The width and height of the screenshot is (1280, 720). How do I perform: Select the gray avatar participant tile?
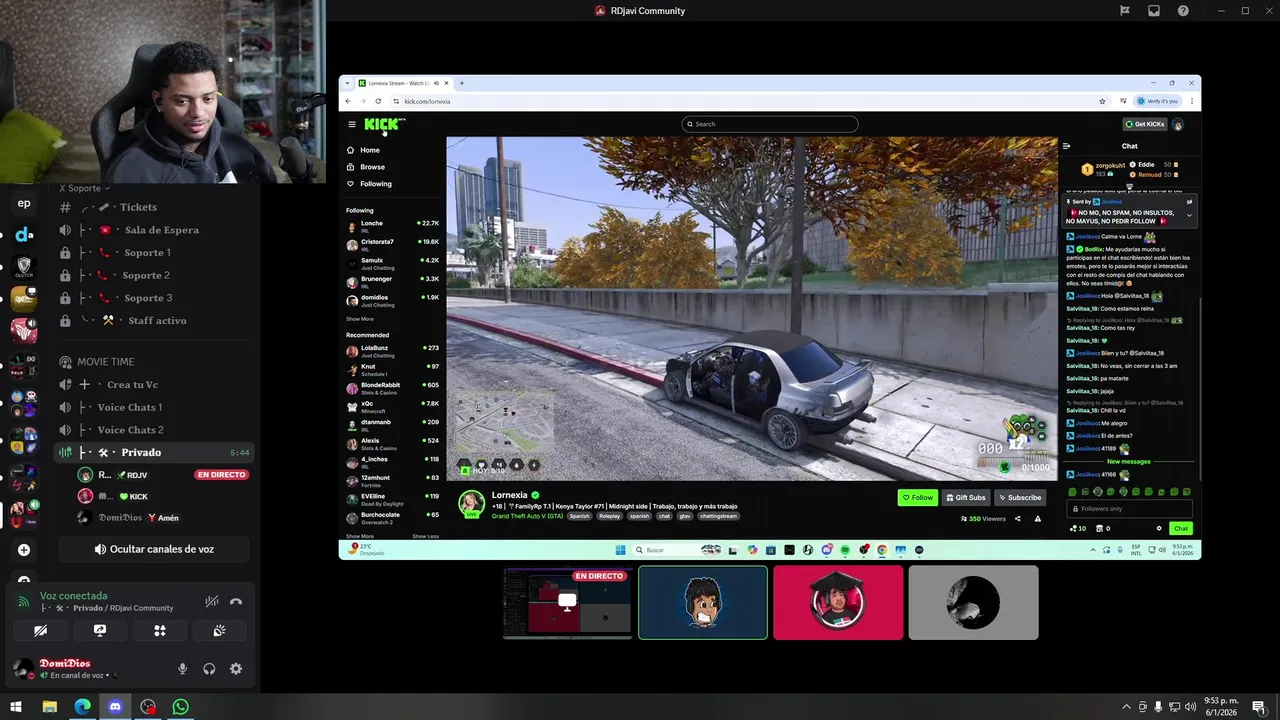[973, 603]
